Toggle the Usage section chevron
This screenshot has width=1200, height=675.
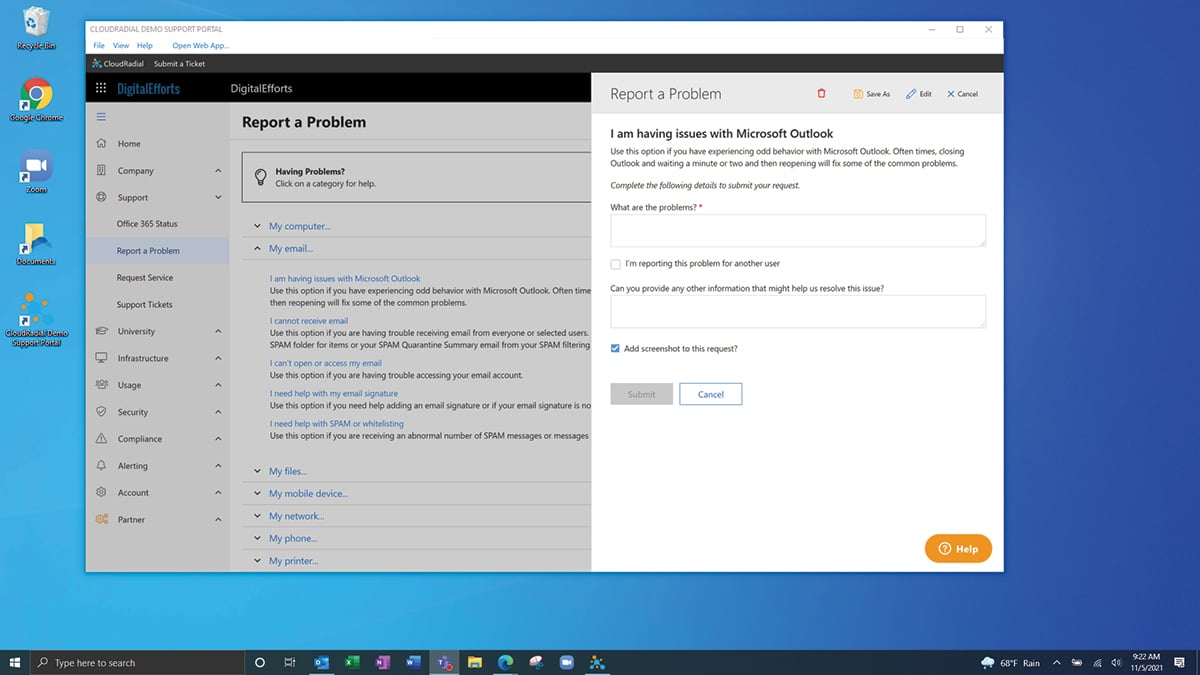tap(218, 385)
